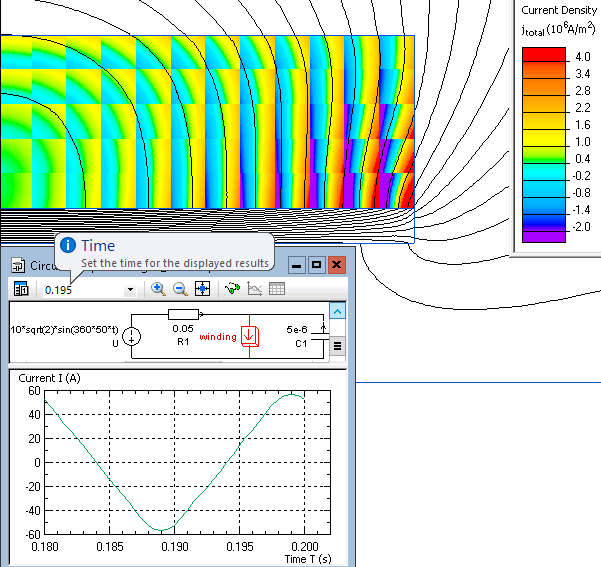Click the 'Current Density' legend title
The width and height of the screenshot is (601, 567).
tap(559, 10)
